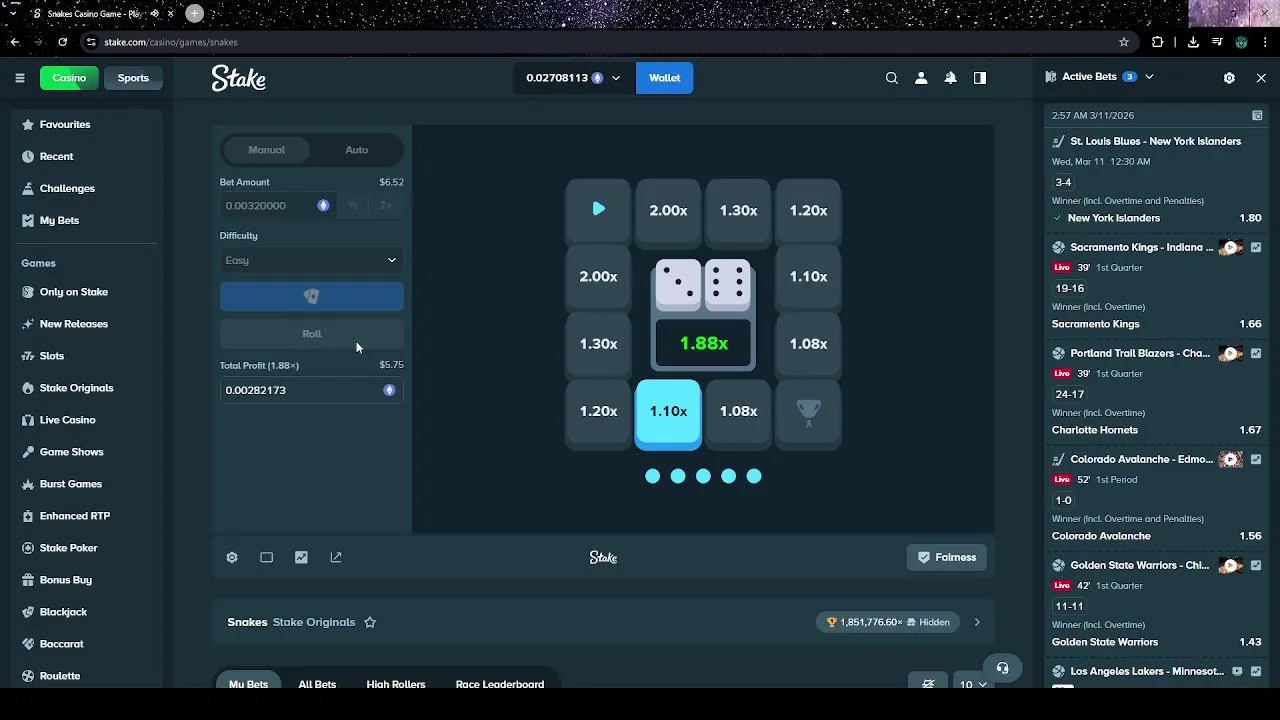The width and height of the screenshot is (1280, 720).
Task: Open the Chrome tab search dropdown
Action: coord(14,14)
